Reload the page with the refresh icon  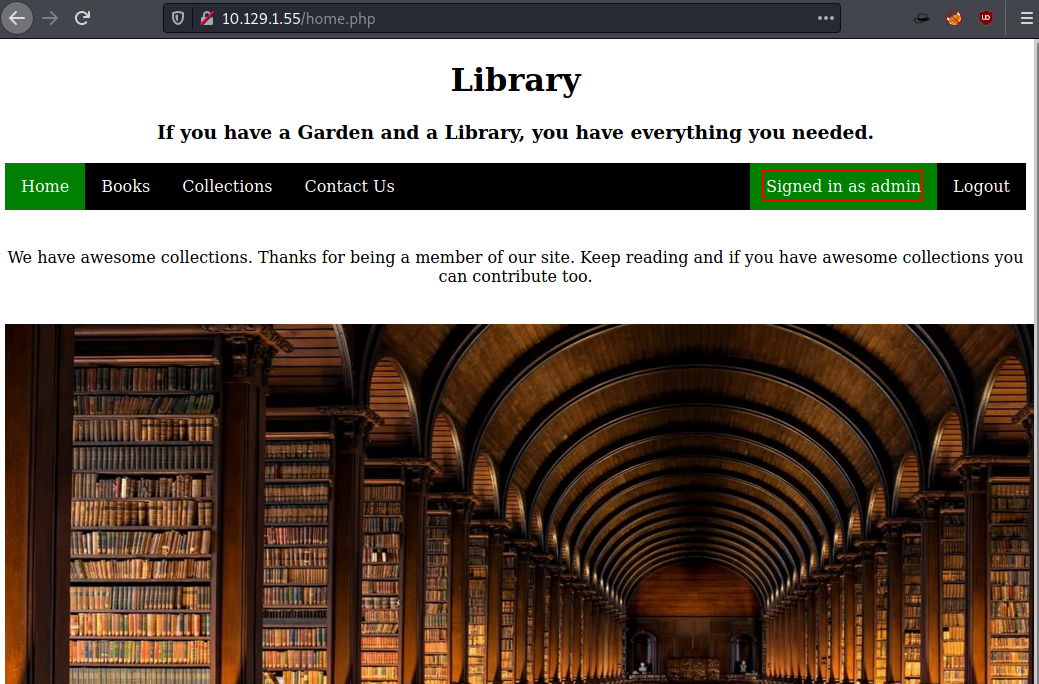click(82, 18)
